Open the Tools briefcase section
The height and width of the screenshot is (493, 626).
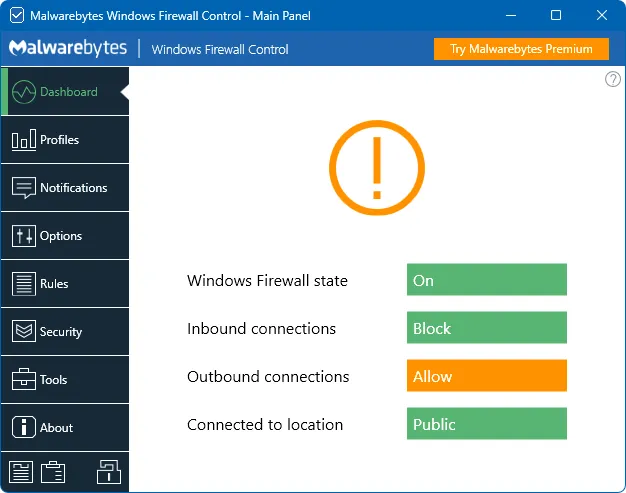point(24,380)
